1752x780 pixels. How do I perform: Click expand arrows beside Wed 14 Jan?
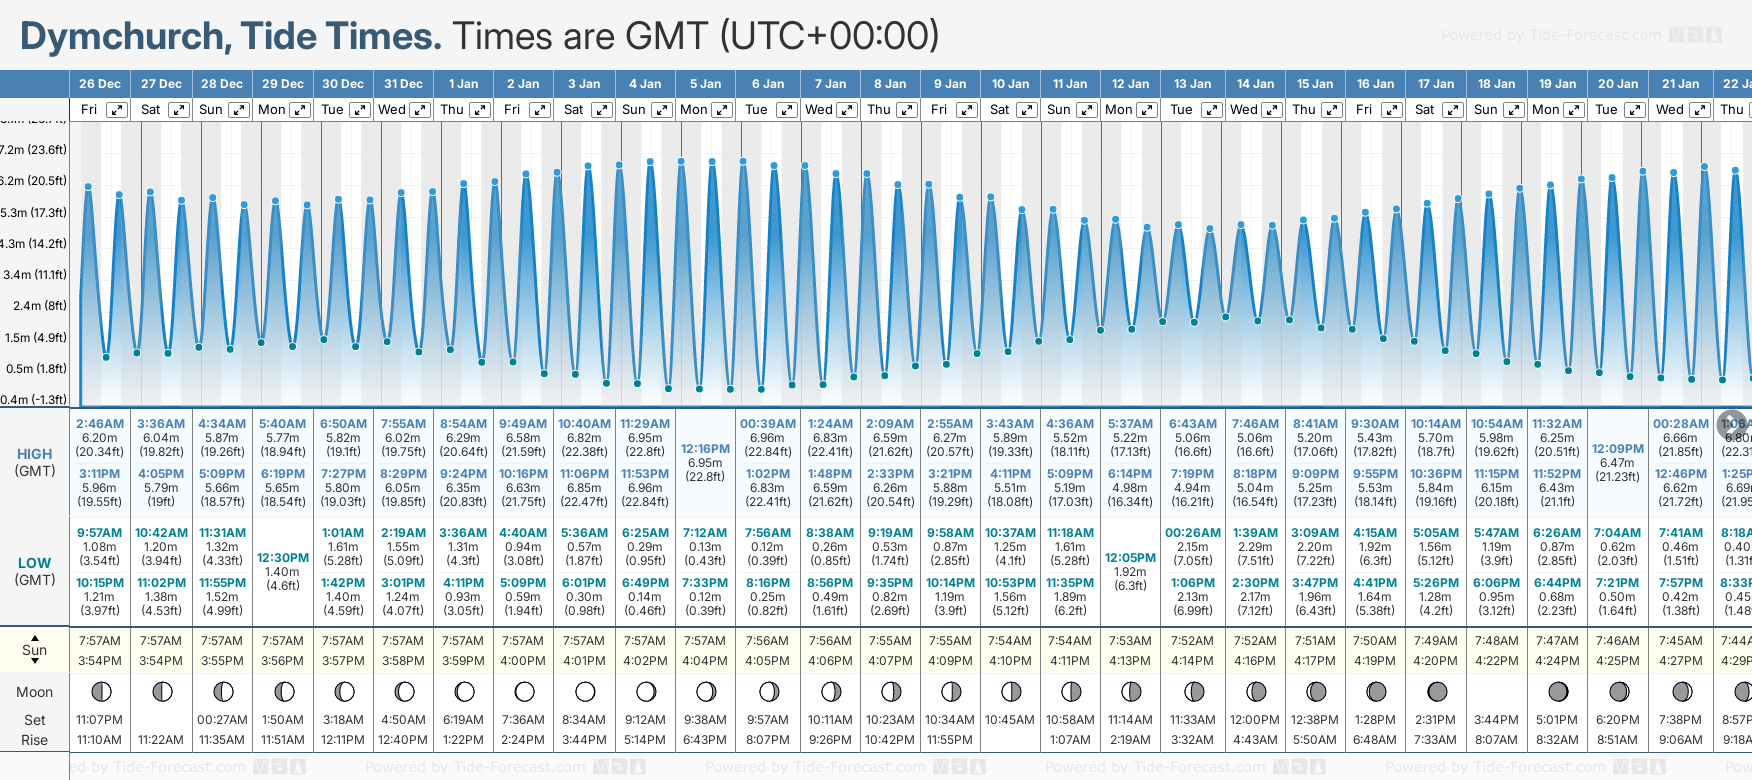coord(1272,110)
